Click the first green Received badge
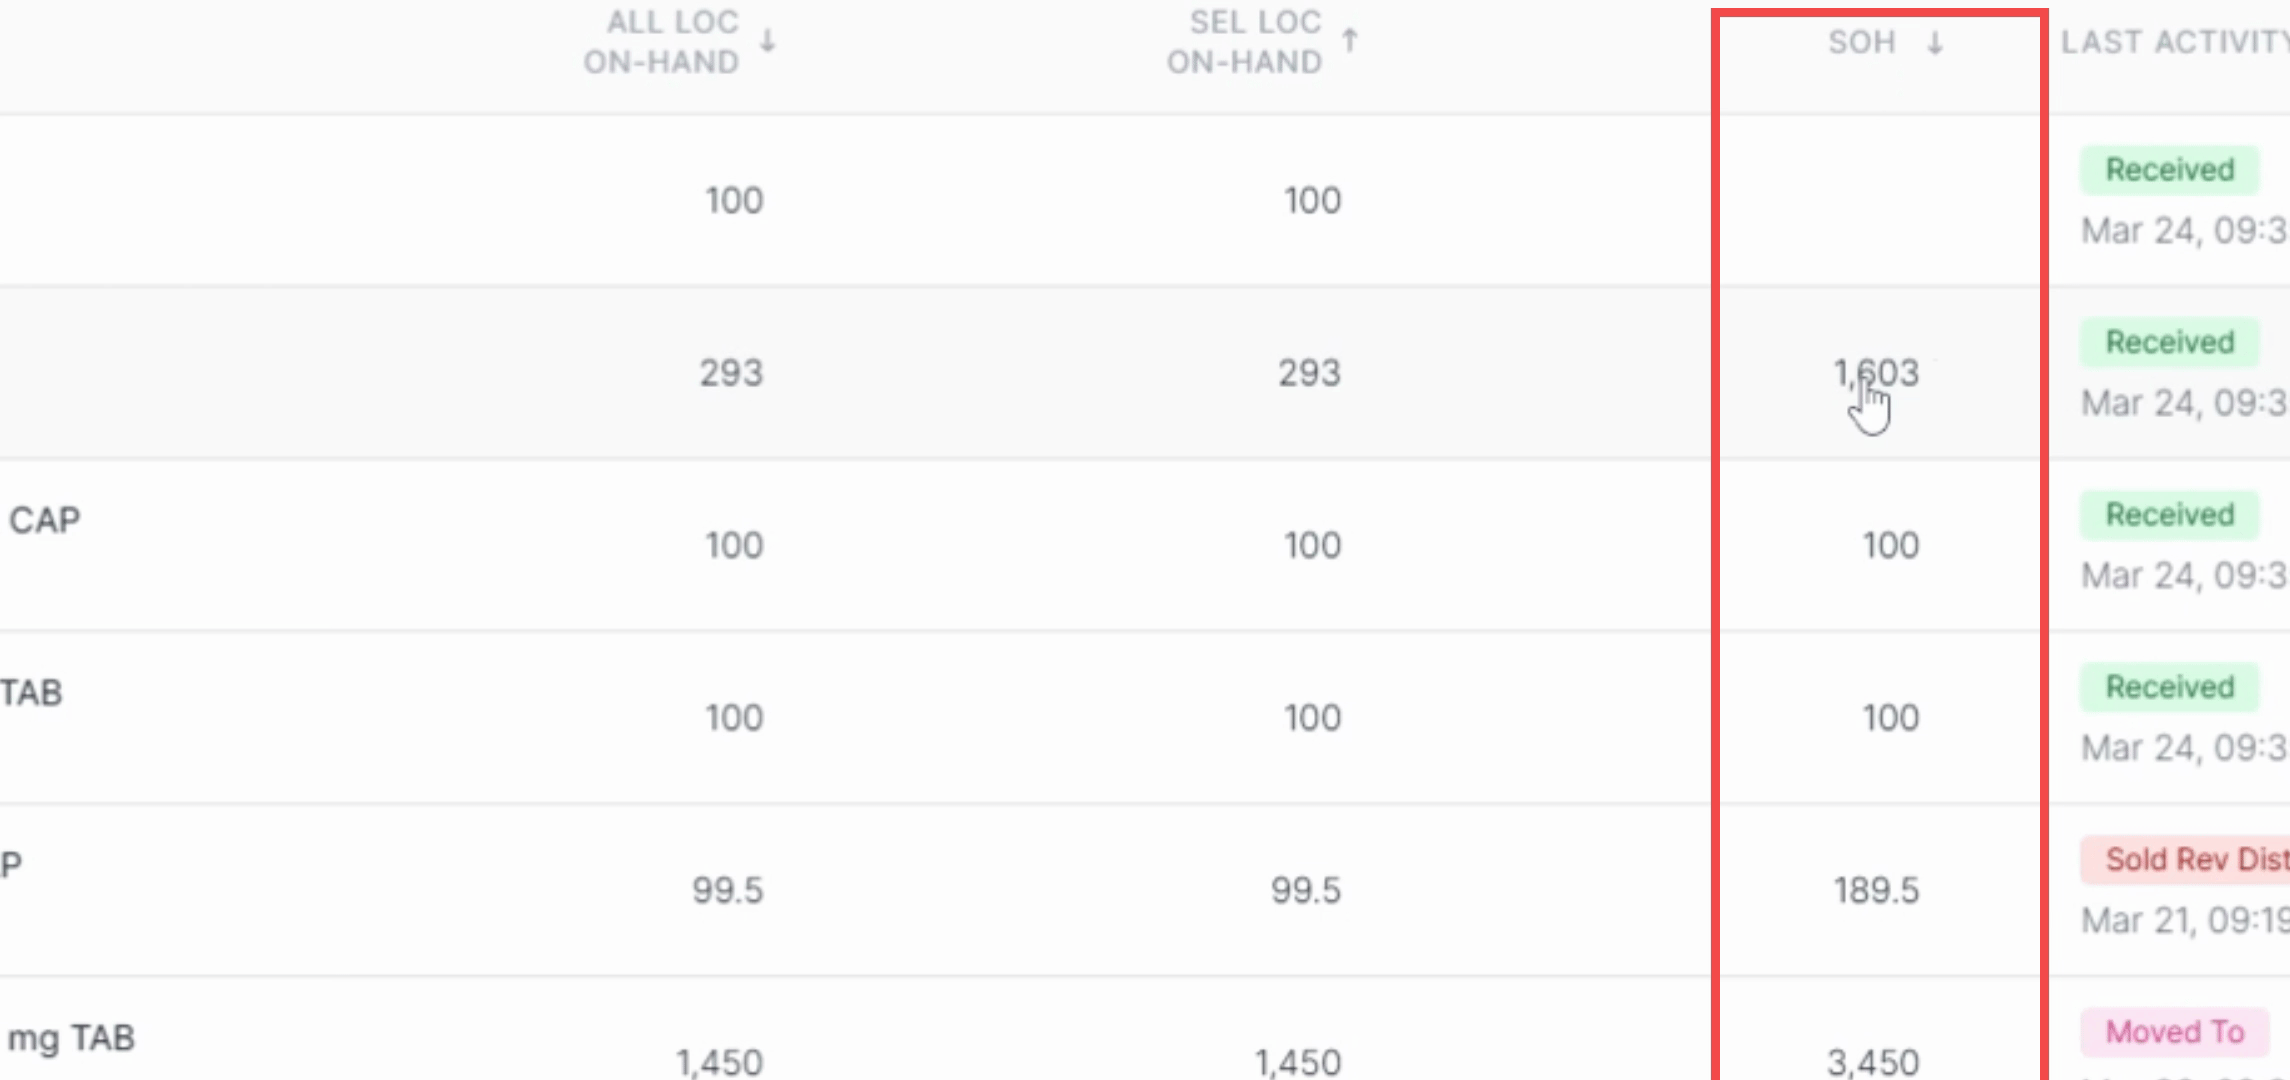Viewport: 2290px width, 1080px height. (2169, 170)
